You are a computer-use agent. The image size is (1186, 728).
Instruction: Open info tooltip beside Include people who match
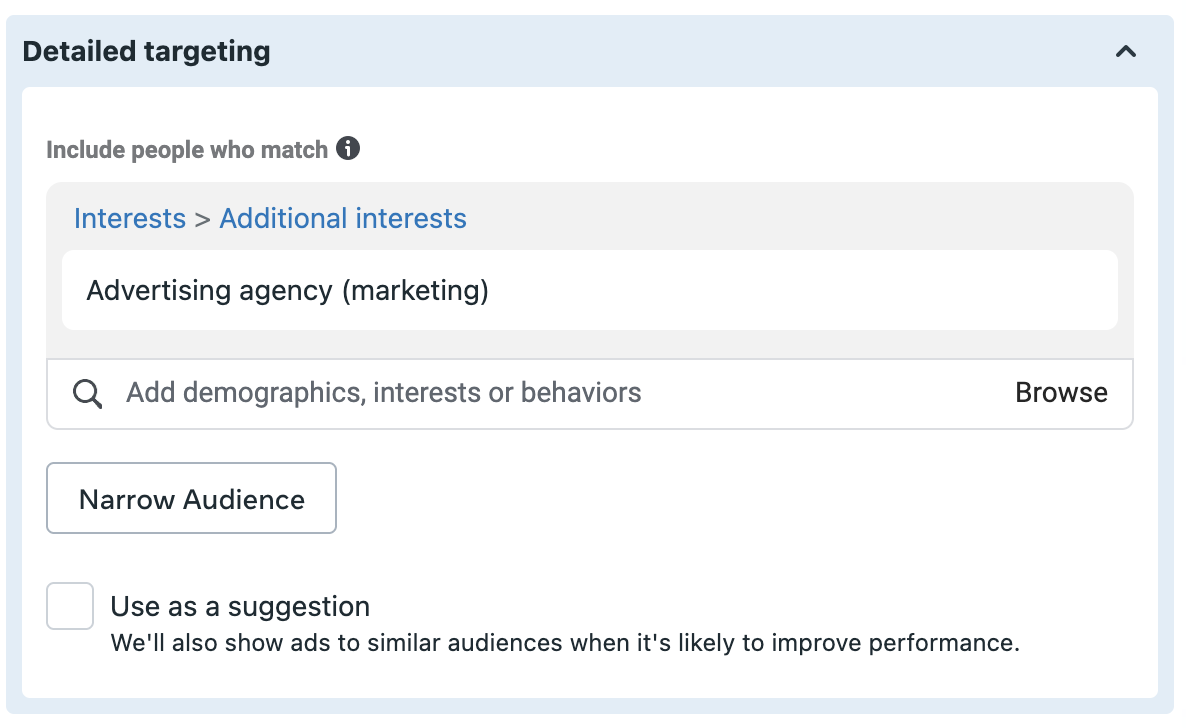click(x=348, y=148)
